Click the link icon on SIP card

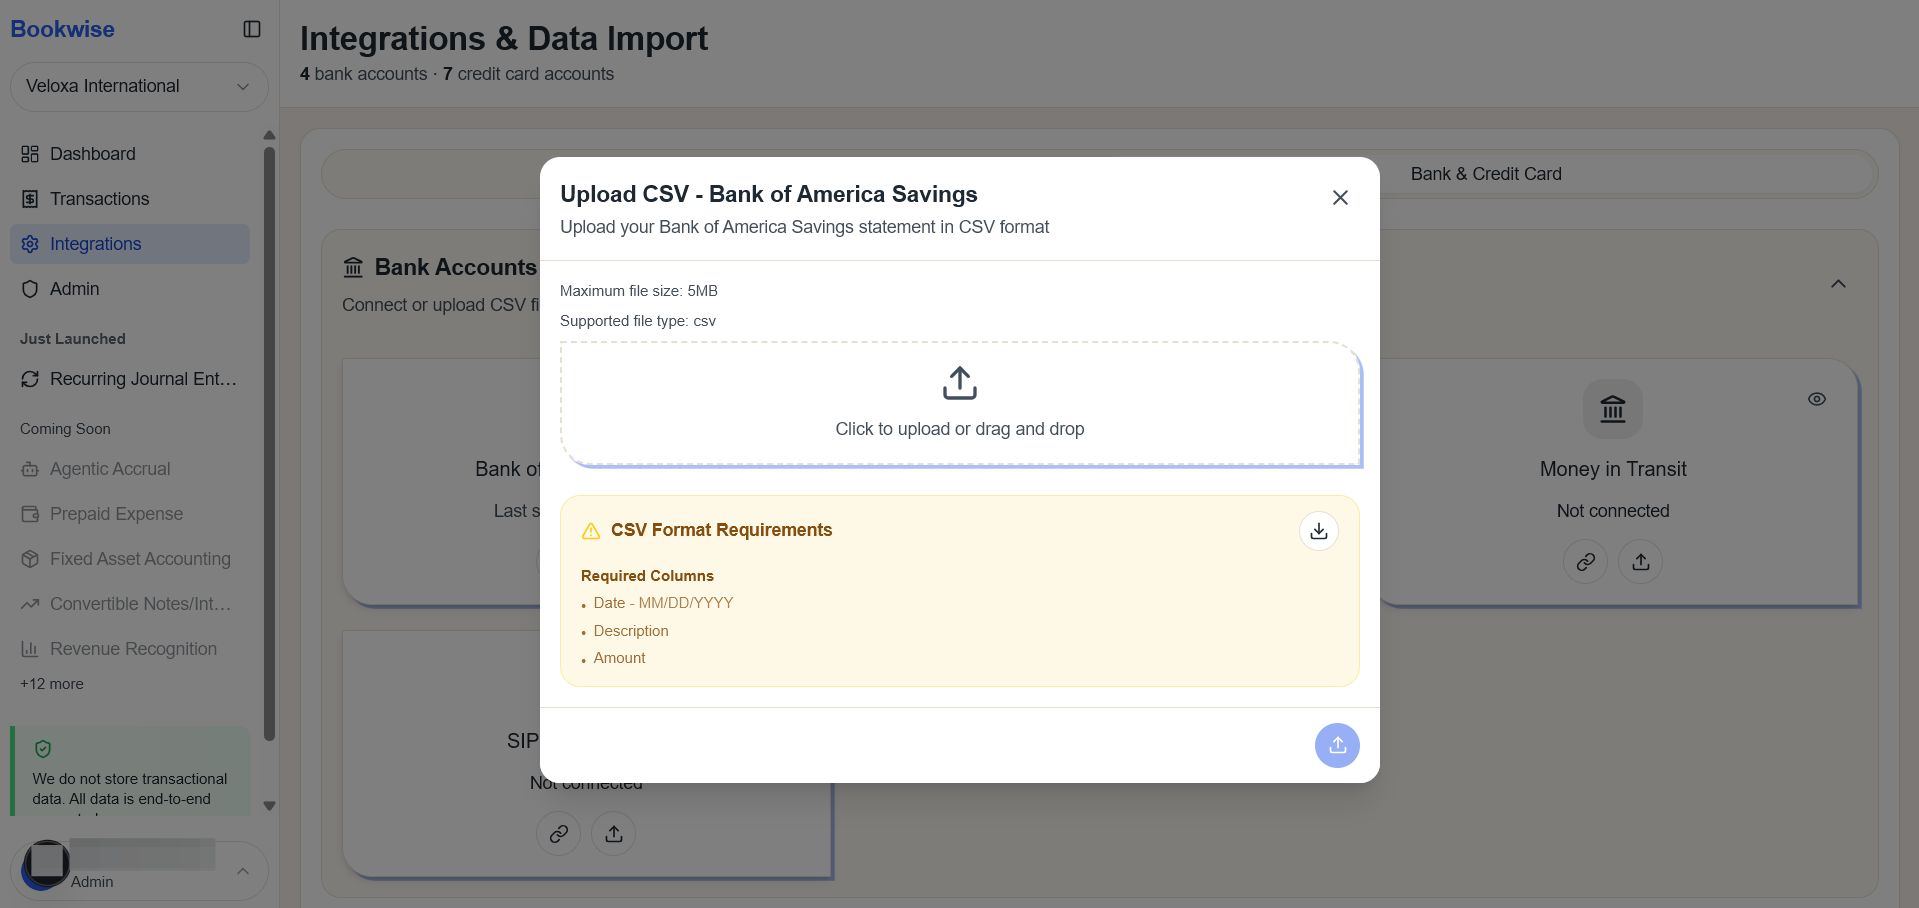(559, 834)
